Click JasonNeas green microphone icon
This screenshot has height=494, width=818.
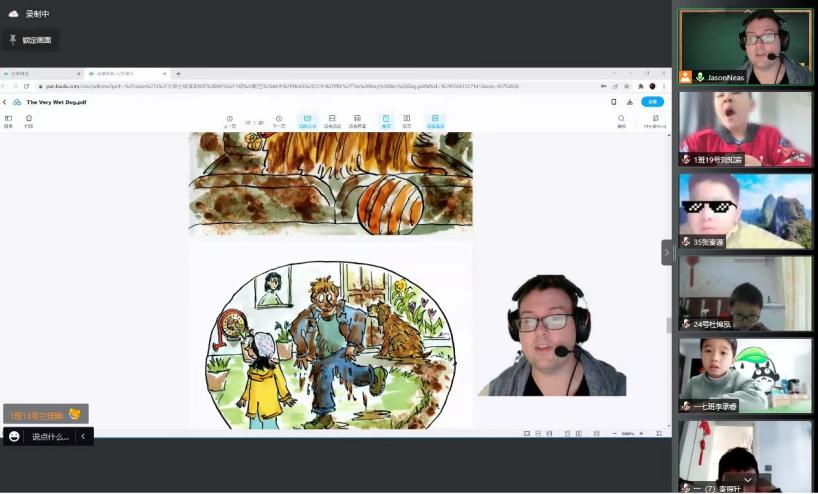[x=700, y=77]
